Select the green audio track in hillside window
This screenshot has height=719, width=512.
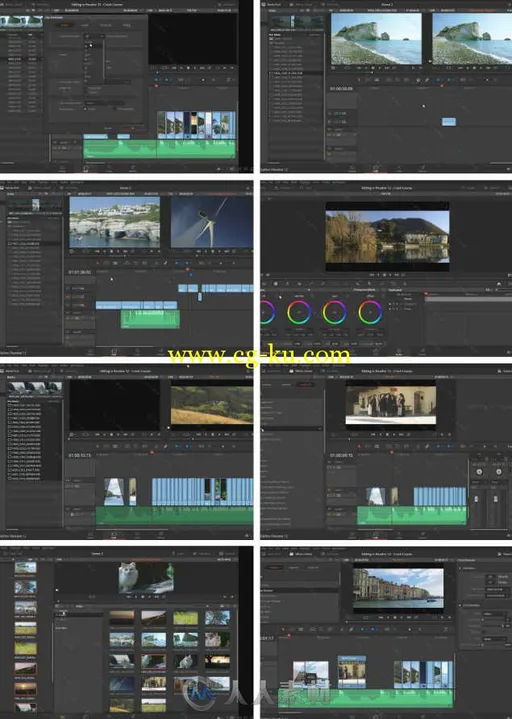pyautogui.click(x=174, y=515)
